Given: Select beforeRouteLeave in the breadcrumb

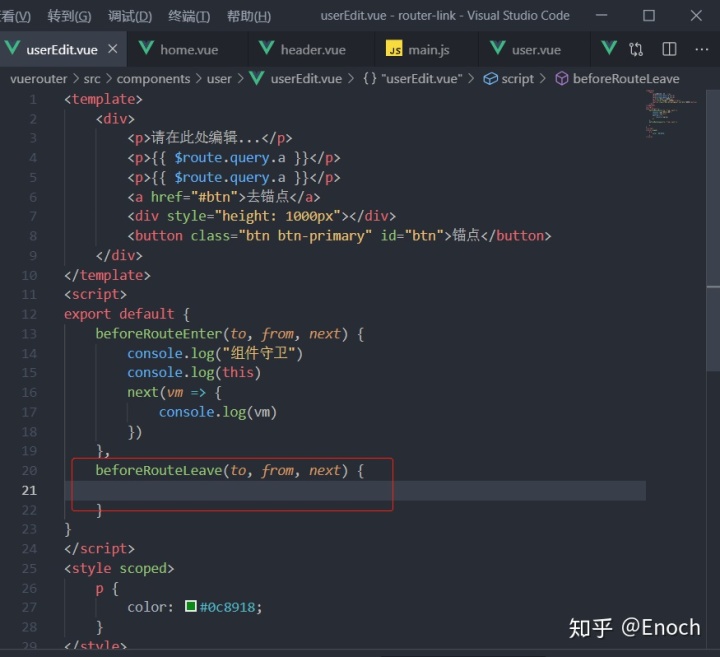Looking at the screenshot, I should point(626,79).
